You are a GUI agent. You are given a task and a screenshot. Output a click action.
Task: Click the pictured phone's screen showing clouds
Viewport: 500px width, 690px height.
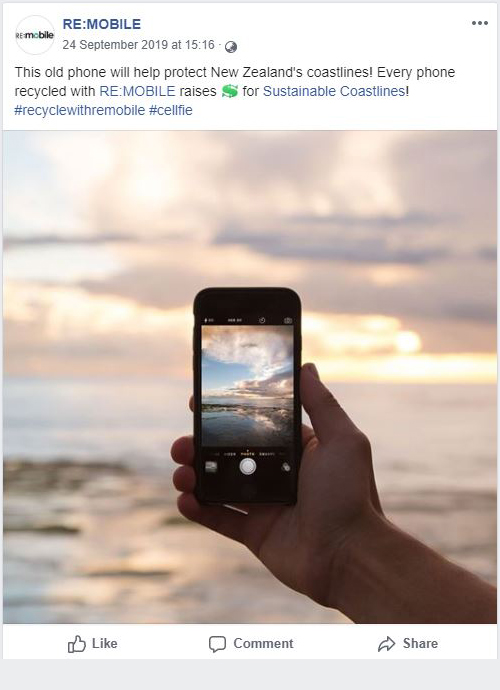click(247, 386)
